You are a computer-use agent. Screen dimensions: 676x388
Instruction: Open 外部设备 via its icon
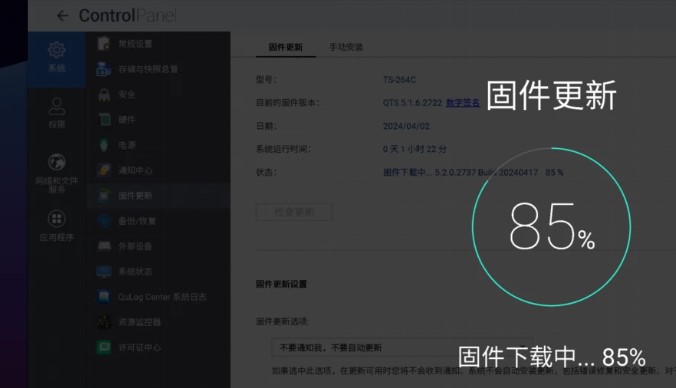pos(104,246)
